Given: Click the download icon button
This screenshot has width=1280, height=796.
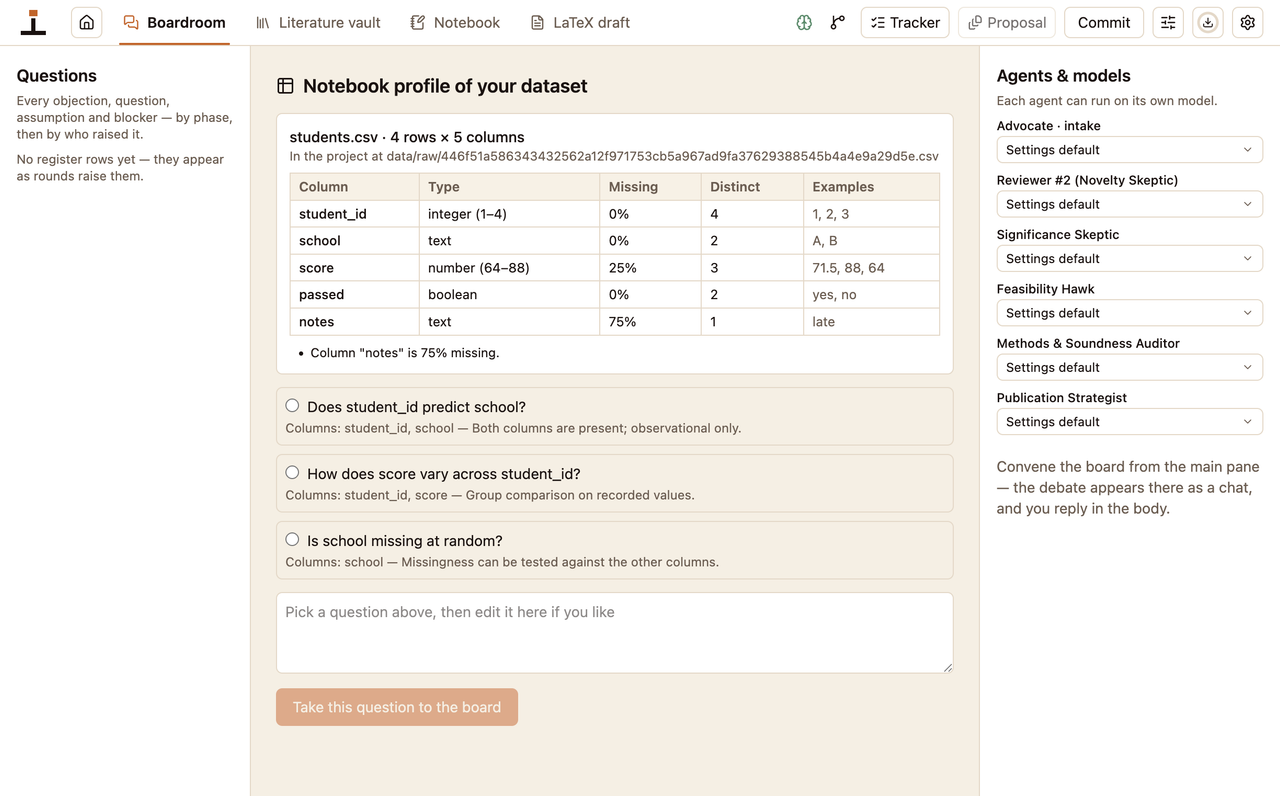Looking at the screenshot, I should (x=1208, y=22).
